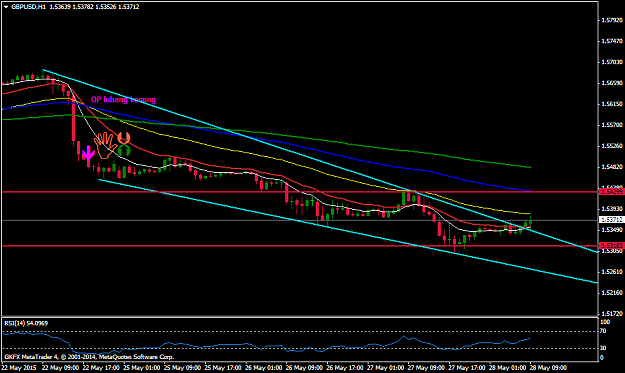Click the 27 May 17:00 time label

[467, 367]
